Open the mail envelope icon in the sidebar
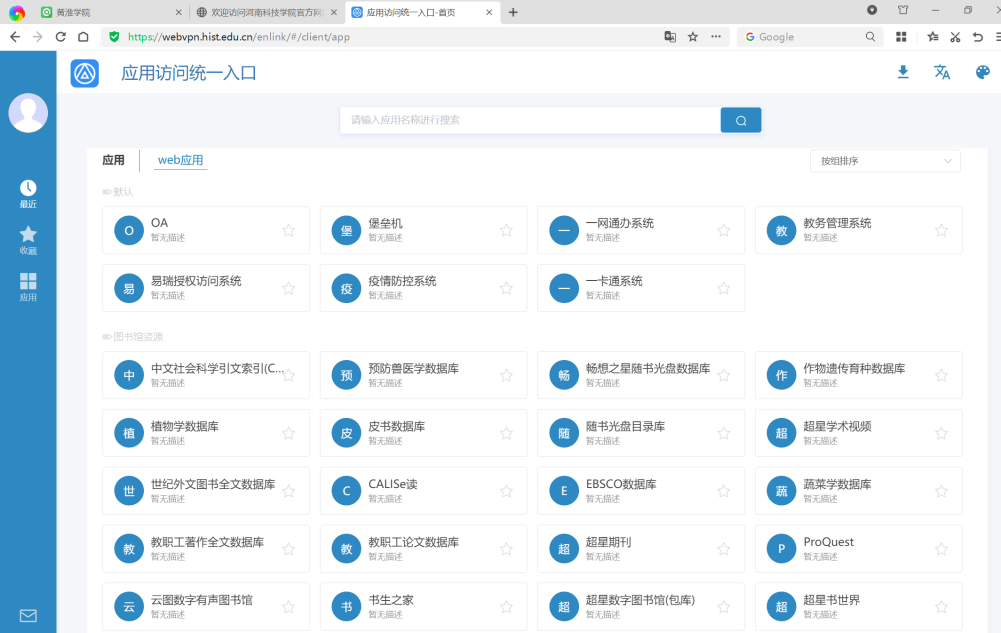The width and height of the screenshot is (1001, 633). click(28, 616)
